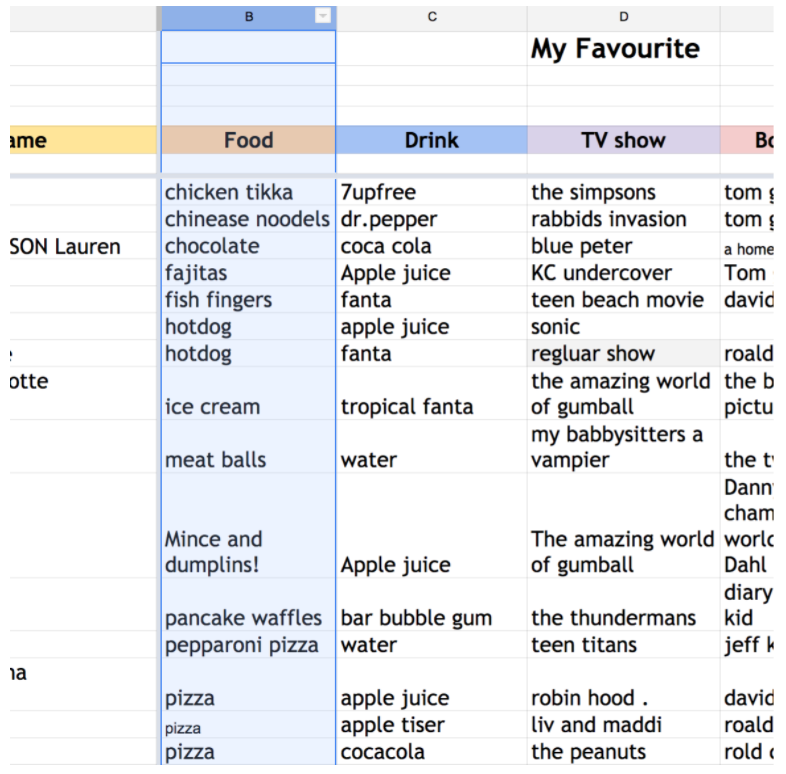Select the My Favourite title cell

pos(623,48)
